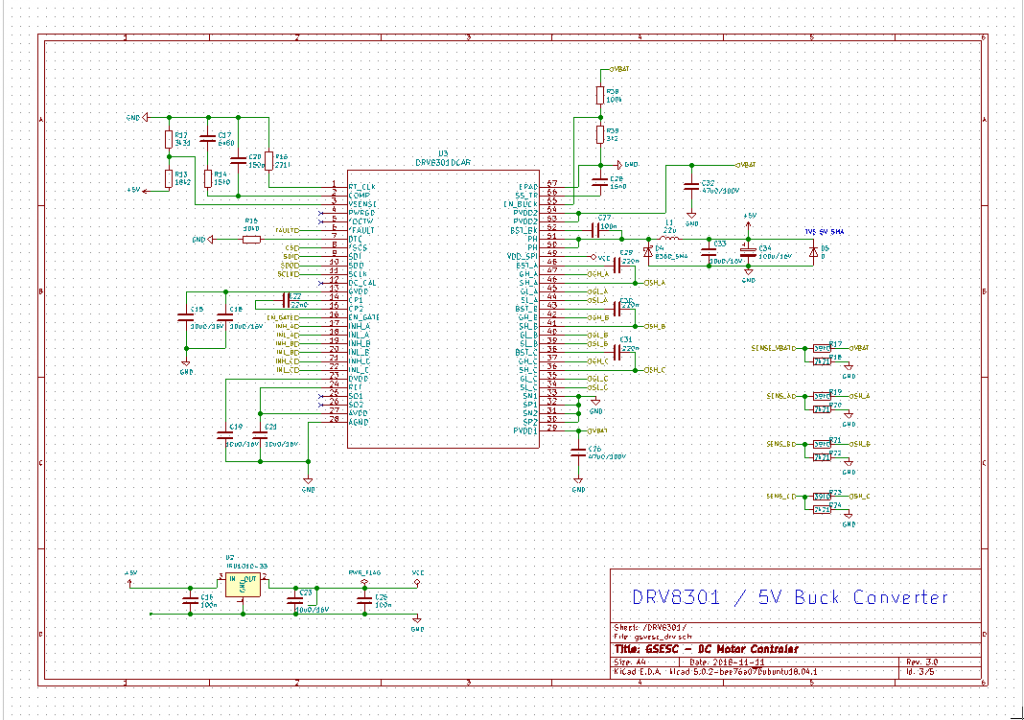Select the PVDD1 pin name on U3

525,431
